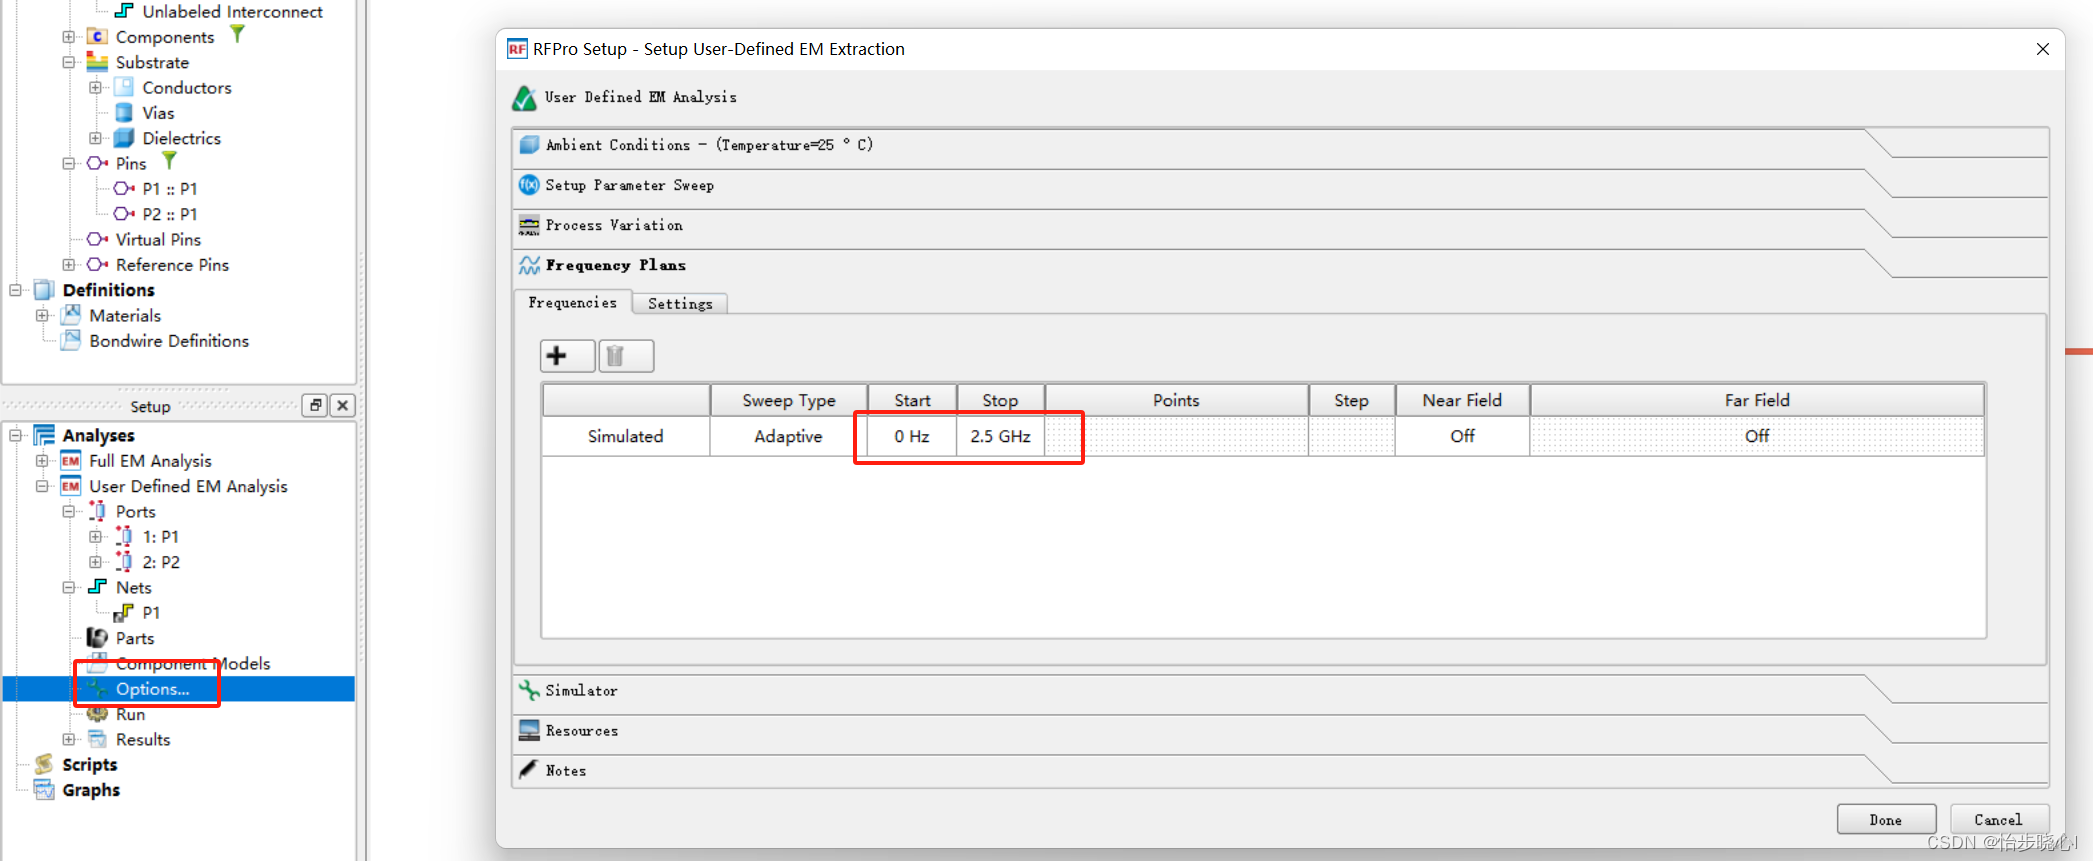Click the Setup Parameter Sweep f(x) icon
Viewport: 2093px width, 861px height.
tap(529, 185)
